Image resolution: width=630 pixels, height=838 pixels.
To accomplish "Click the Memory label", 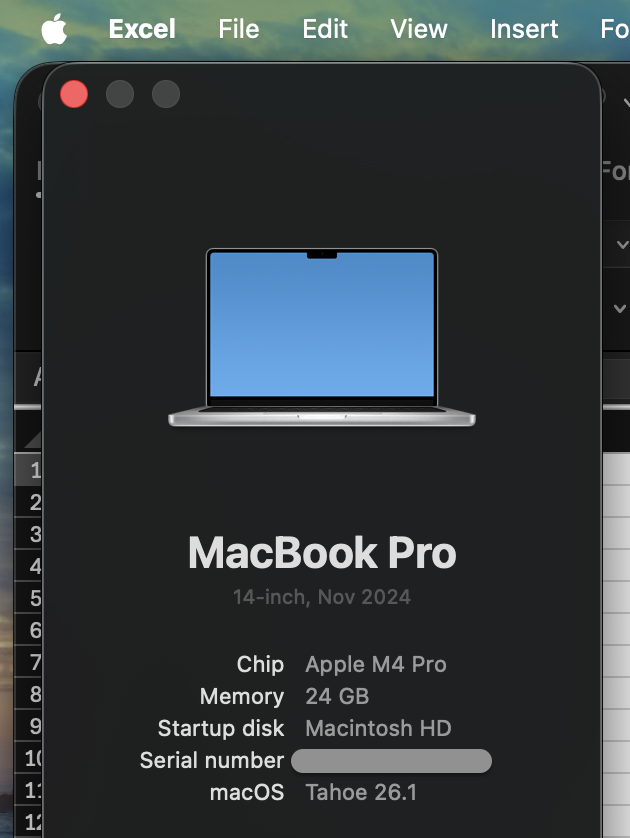I will coord(242,696).
